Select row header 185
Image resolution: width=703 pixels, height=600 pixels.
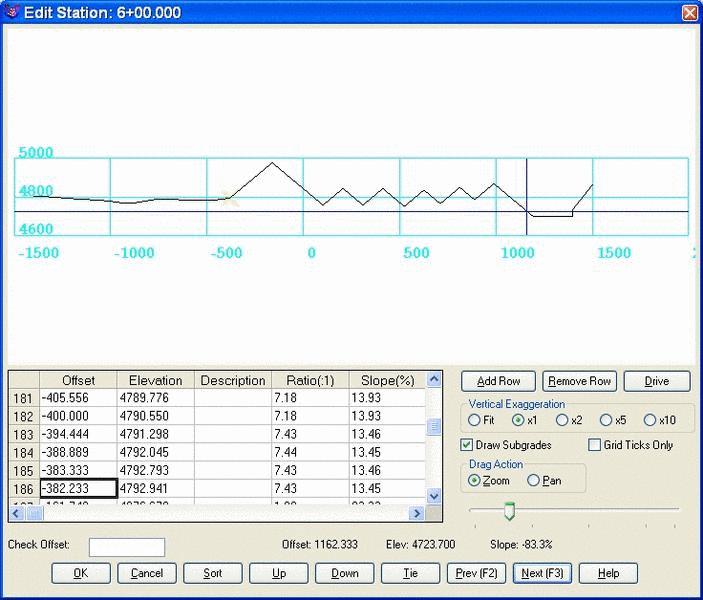(x=24, y=470)
